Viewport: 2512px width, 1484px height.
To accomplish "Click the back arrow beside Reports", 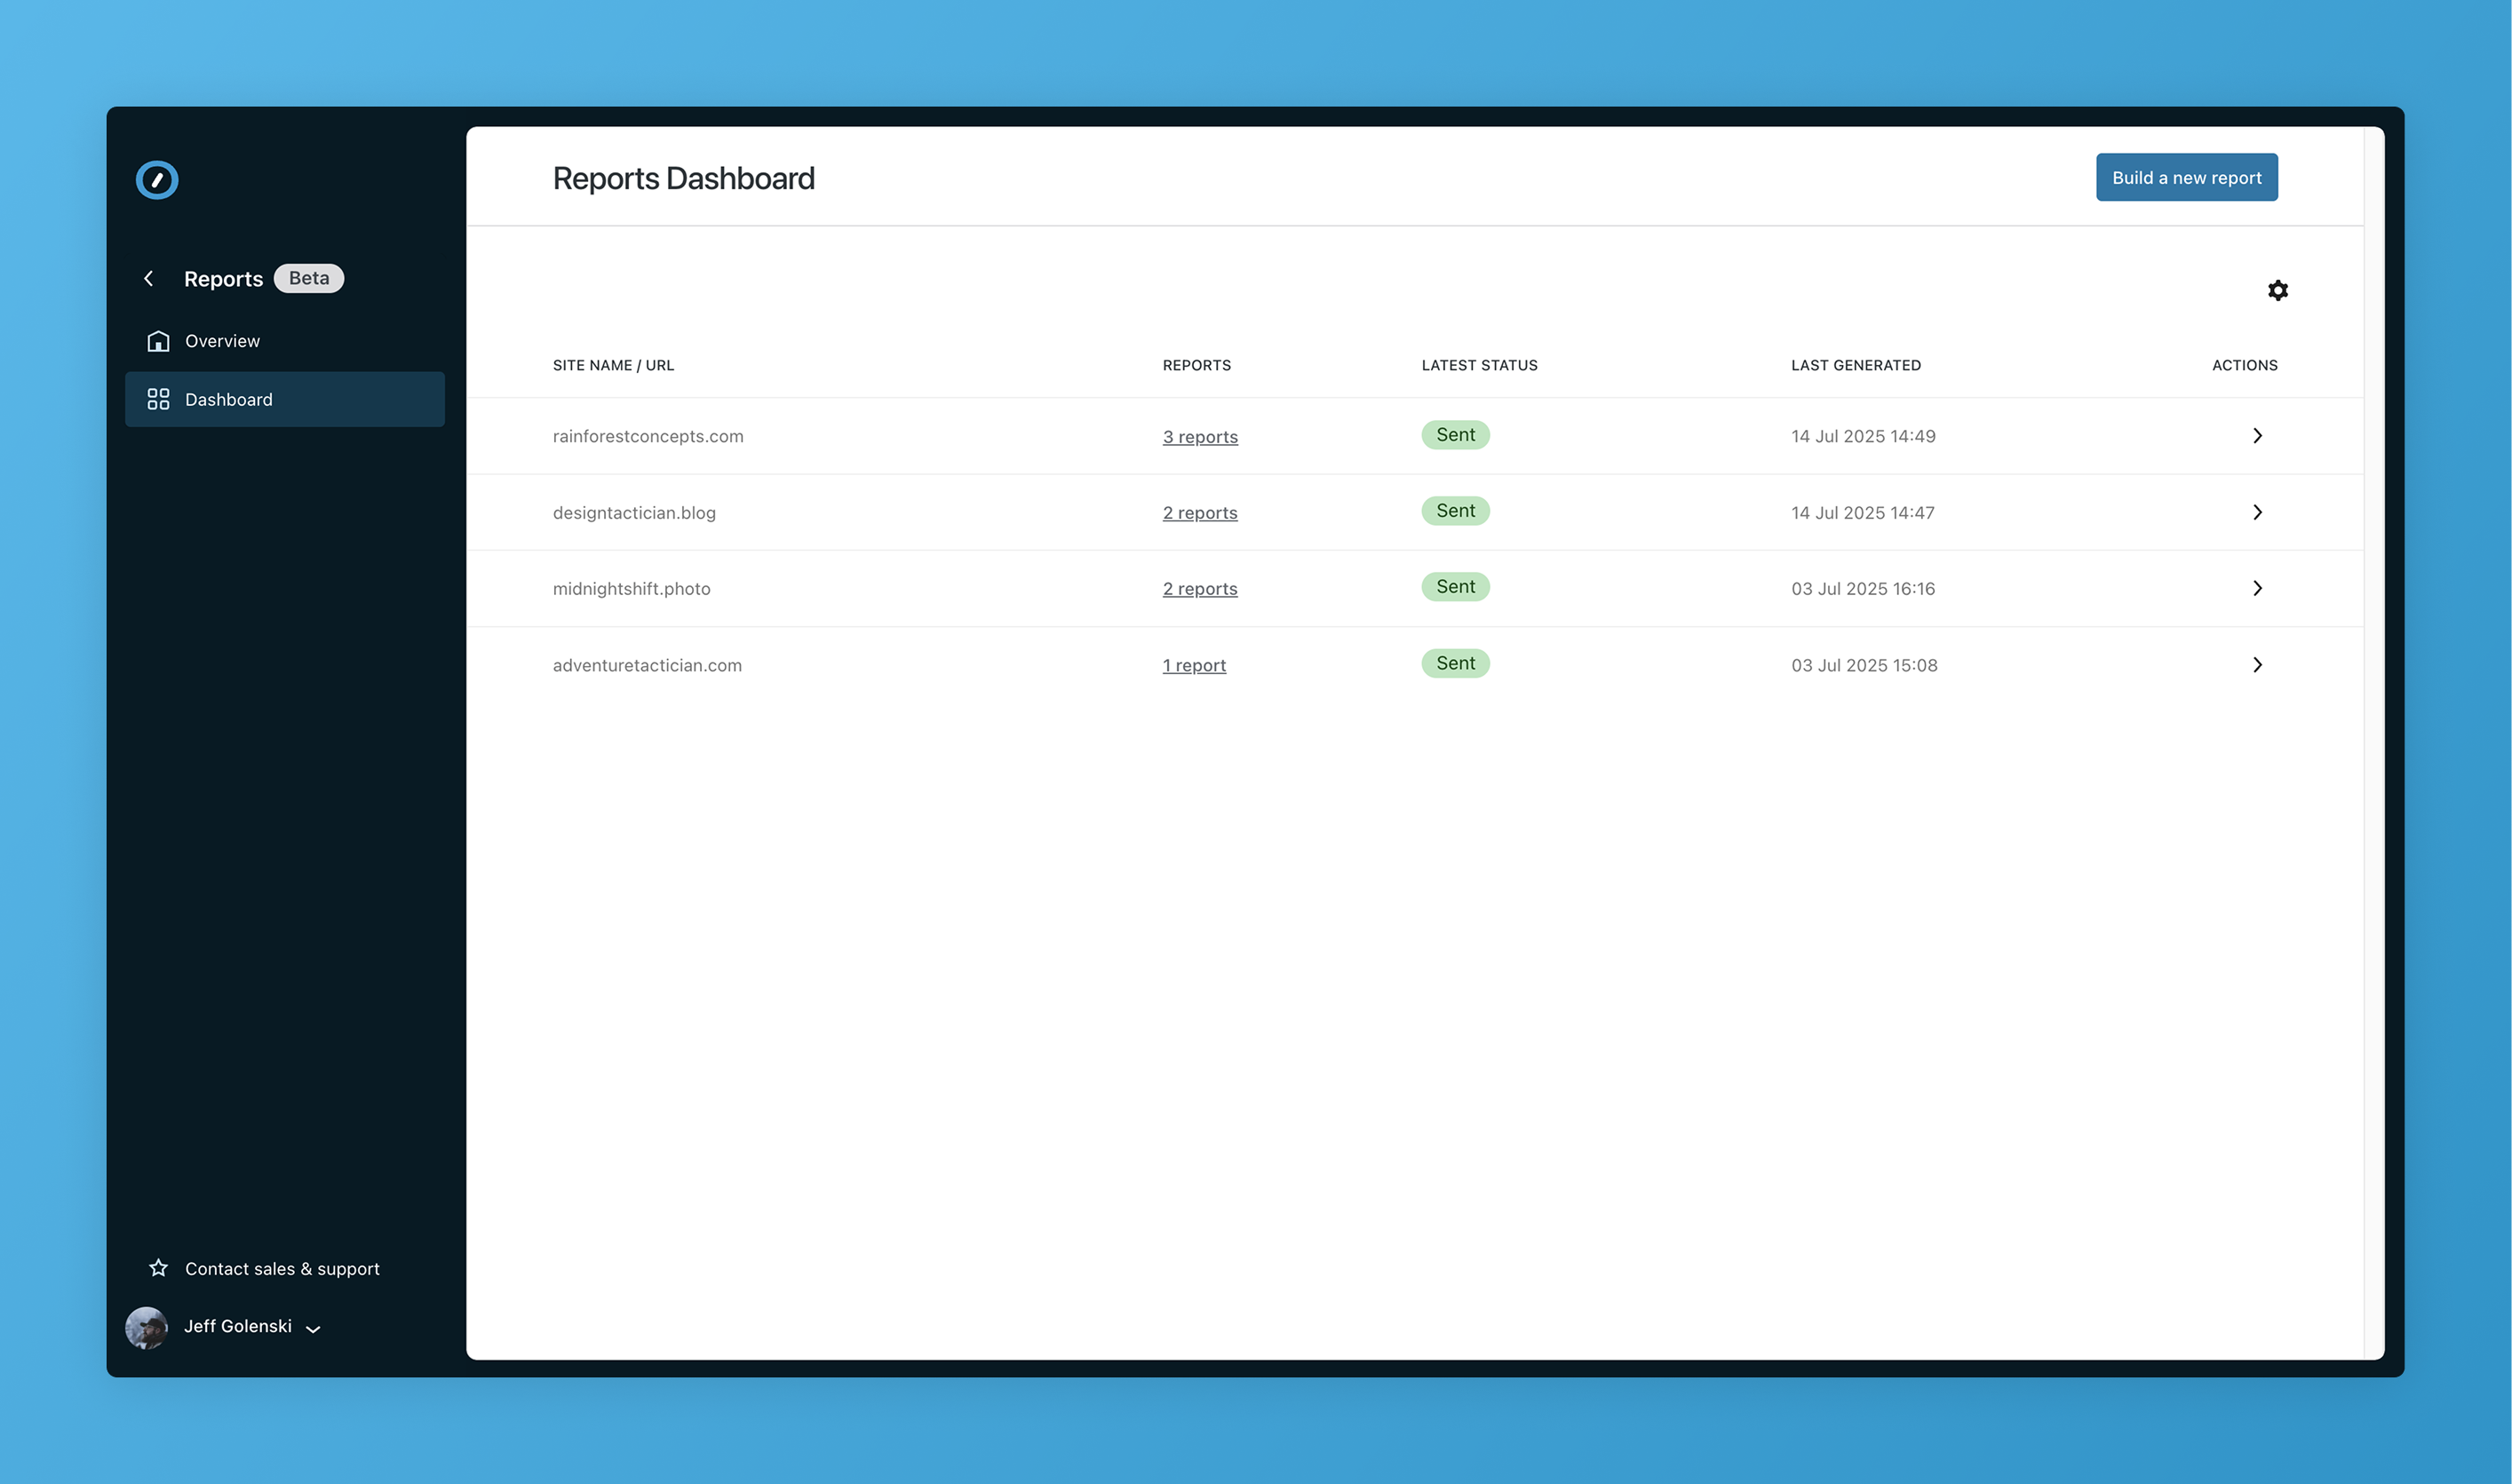I will click(149, 279).
